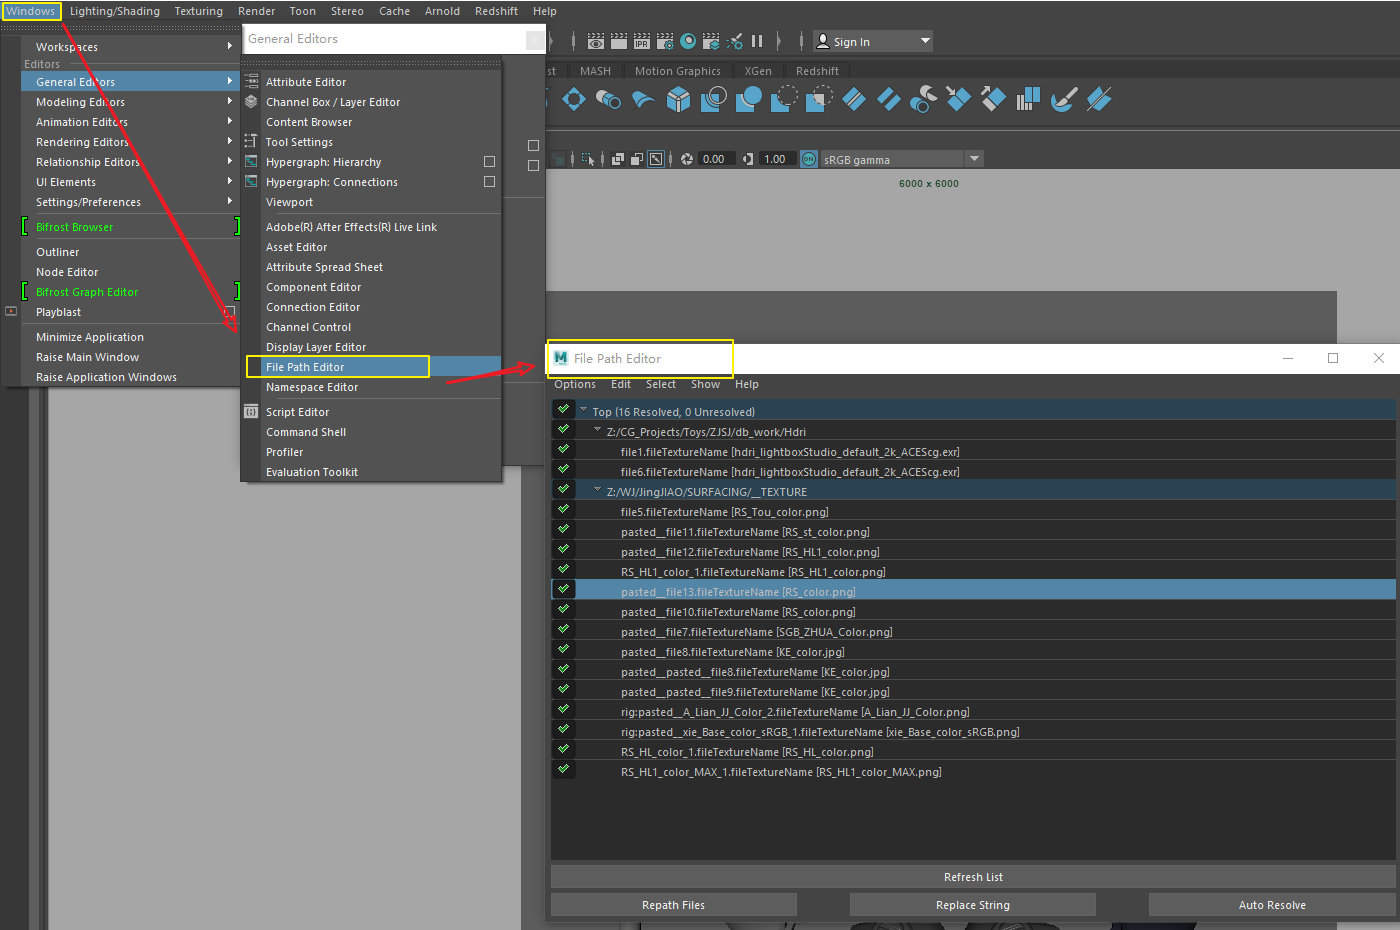Click the exposure aperture icon
1400x930 pixels.
(x=687, y=159)
